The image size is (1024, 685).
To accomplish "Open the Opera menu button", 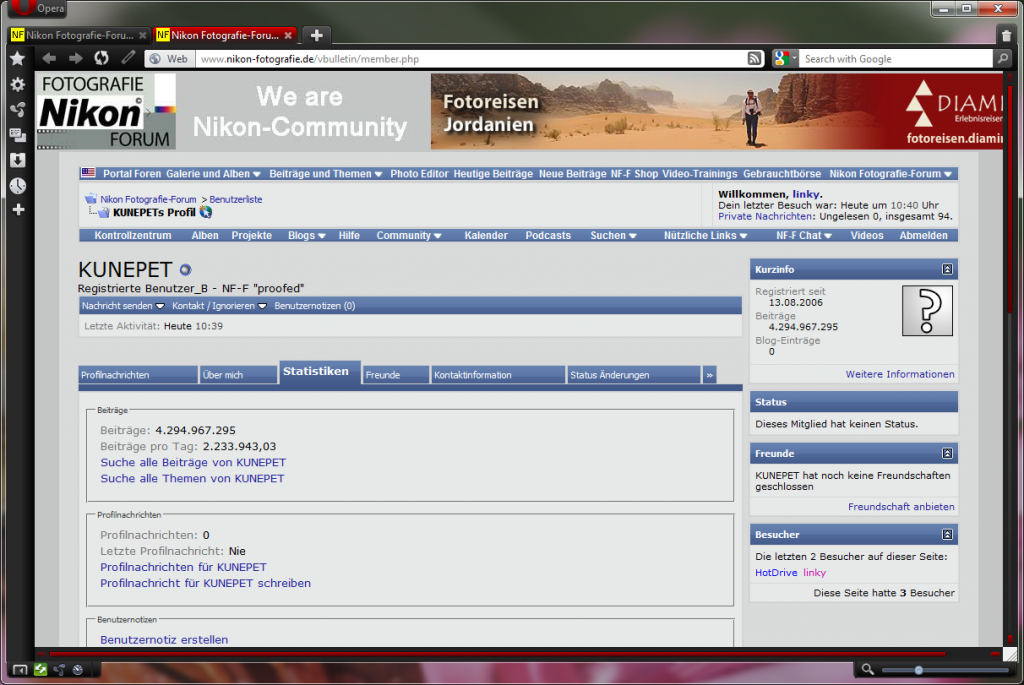I will (x=38, y=8).
